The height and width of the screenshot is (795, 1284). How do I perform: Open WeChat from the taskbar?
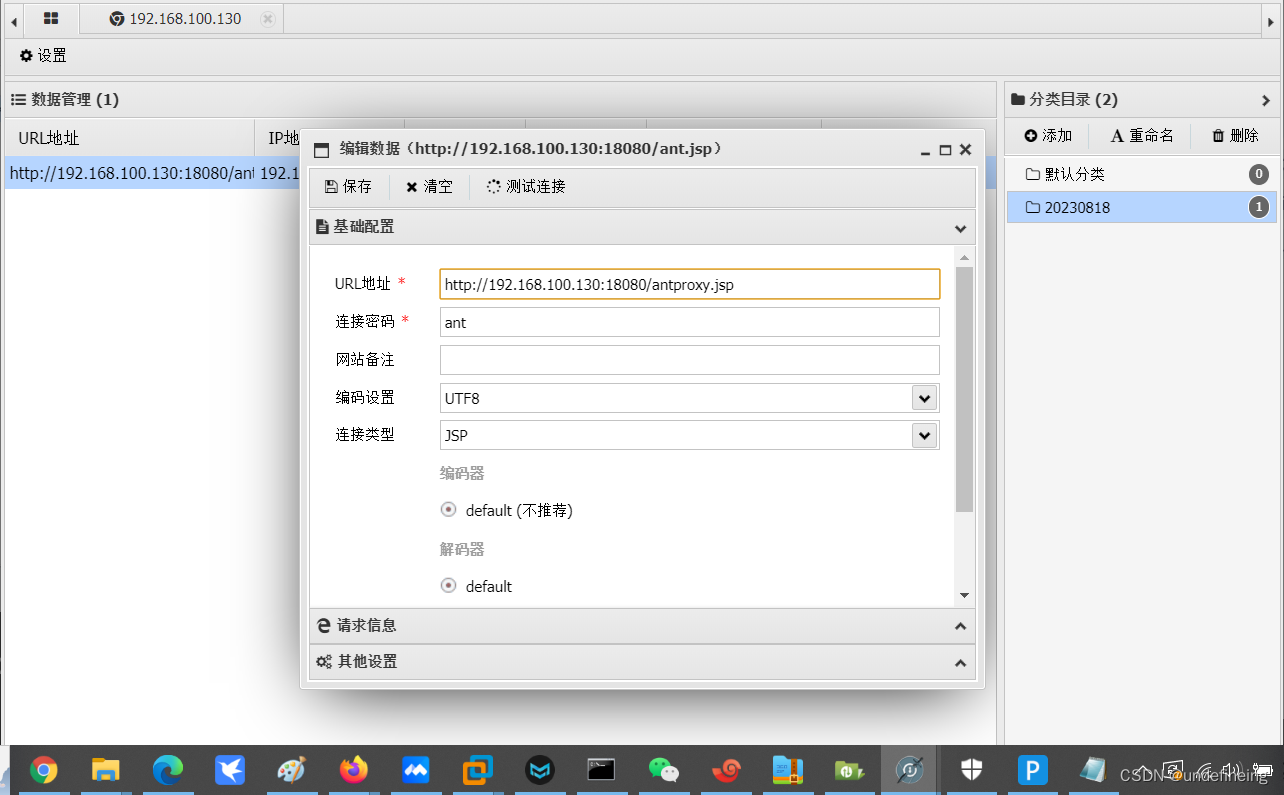point(663,770)
